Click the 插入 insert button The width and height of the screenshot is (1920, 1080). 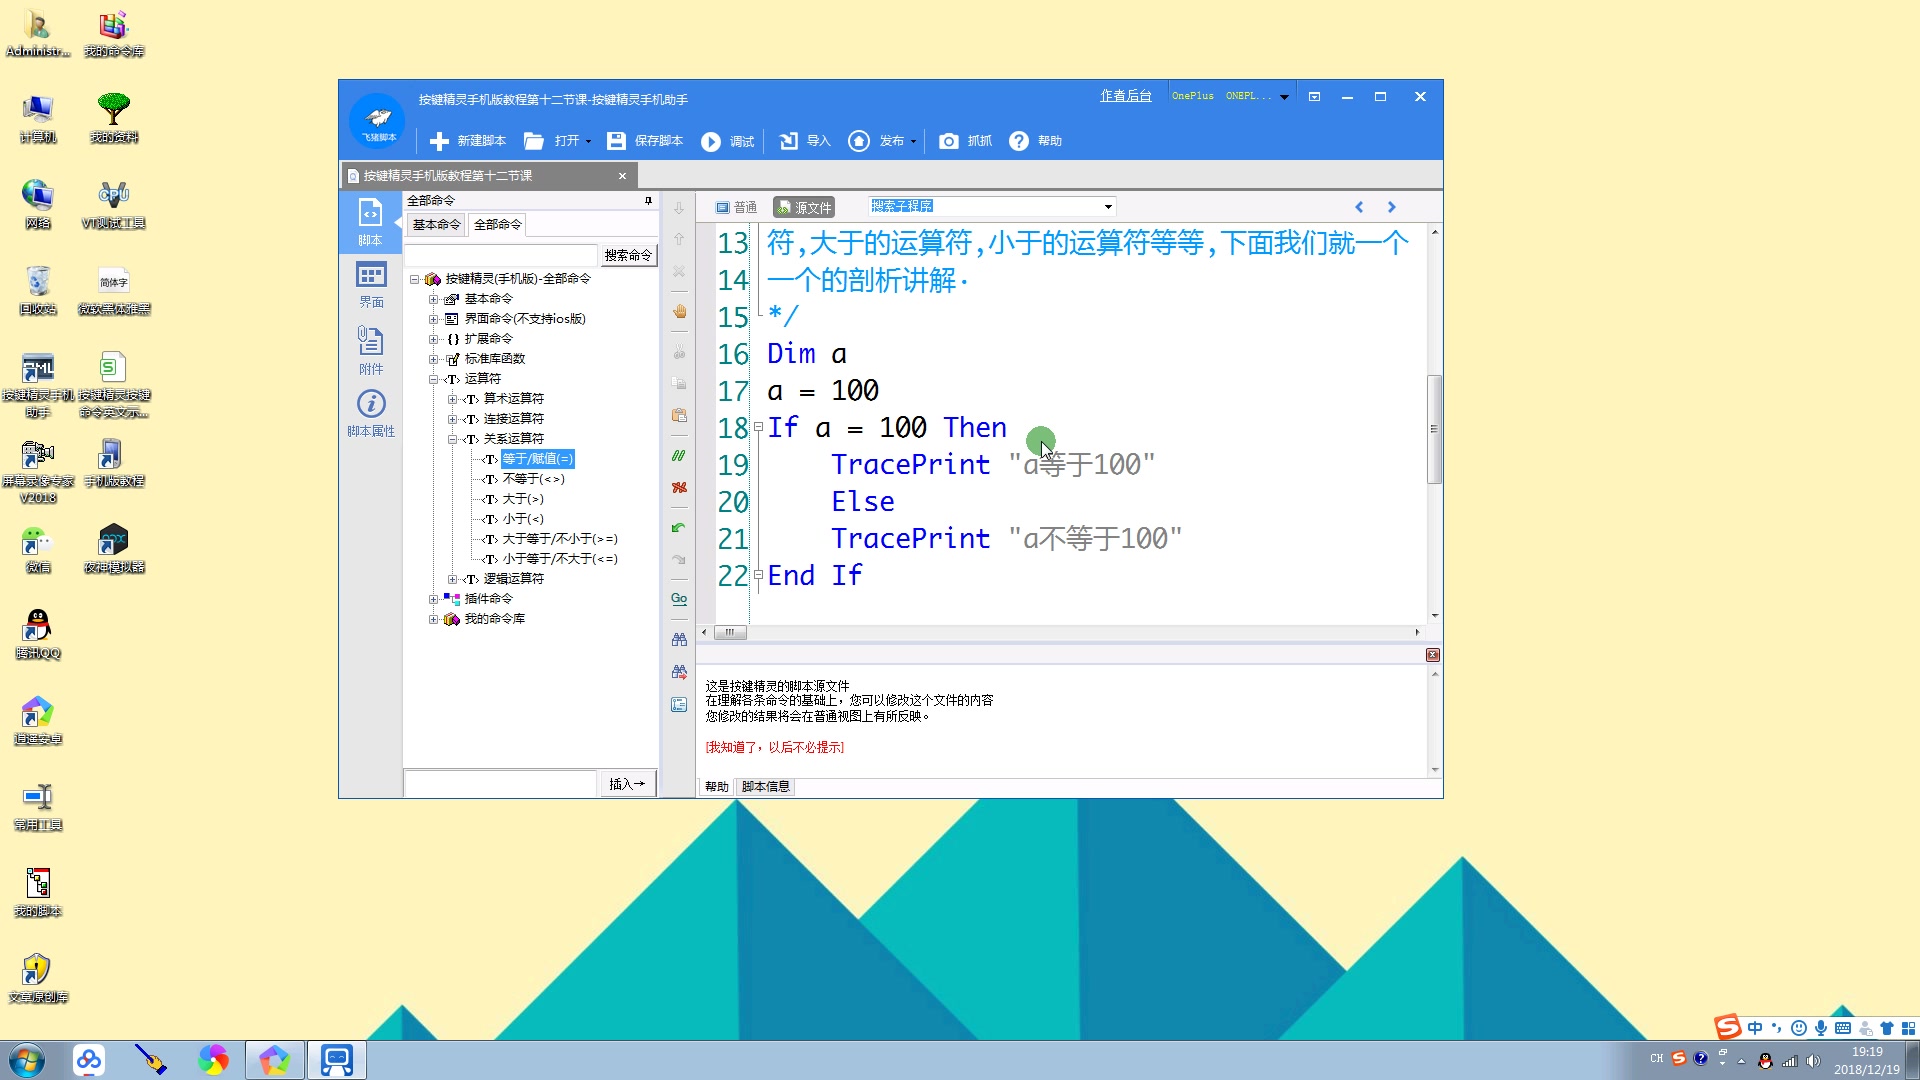(627, 784)
